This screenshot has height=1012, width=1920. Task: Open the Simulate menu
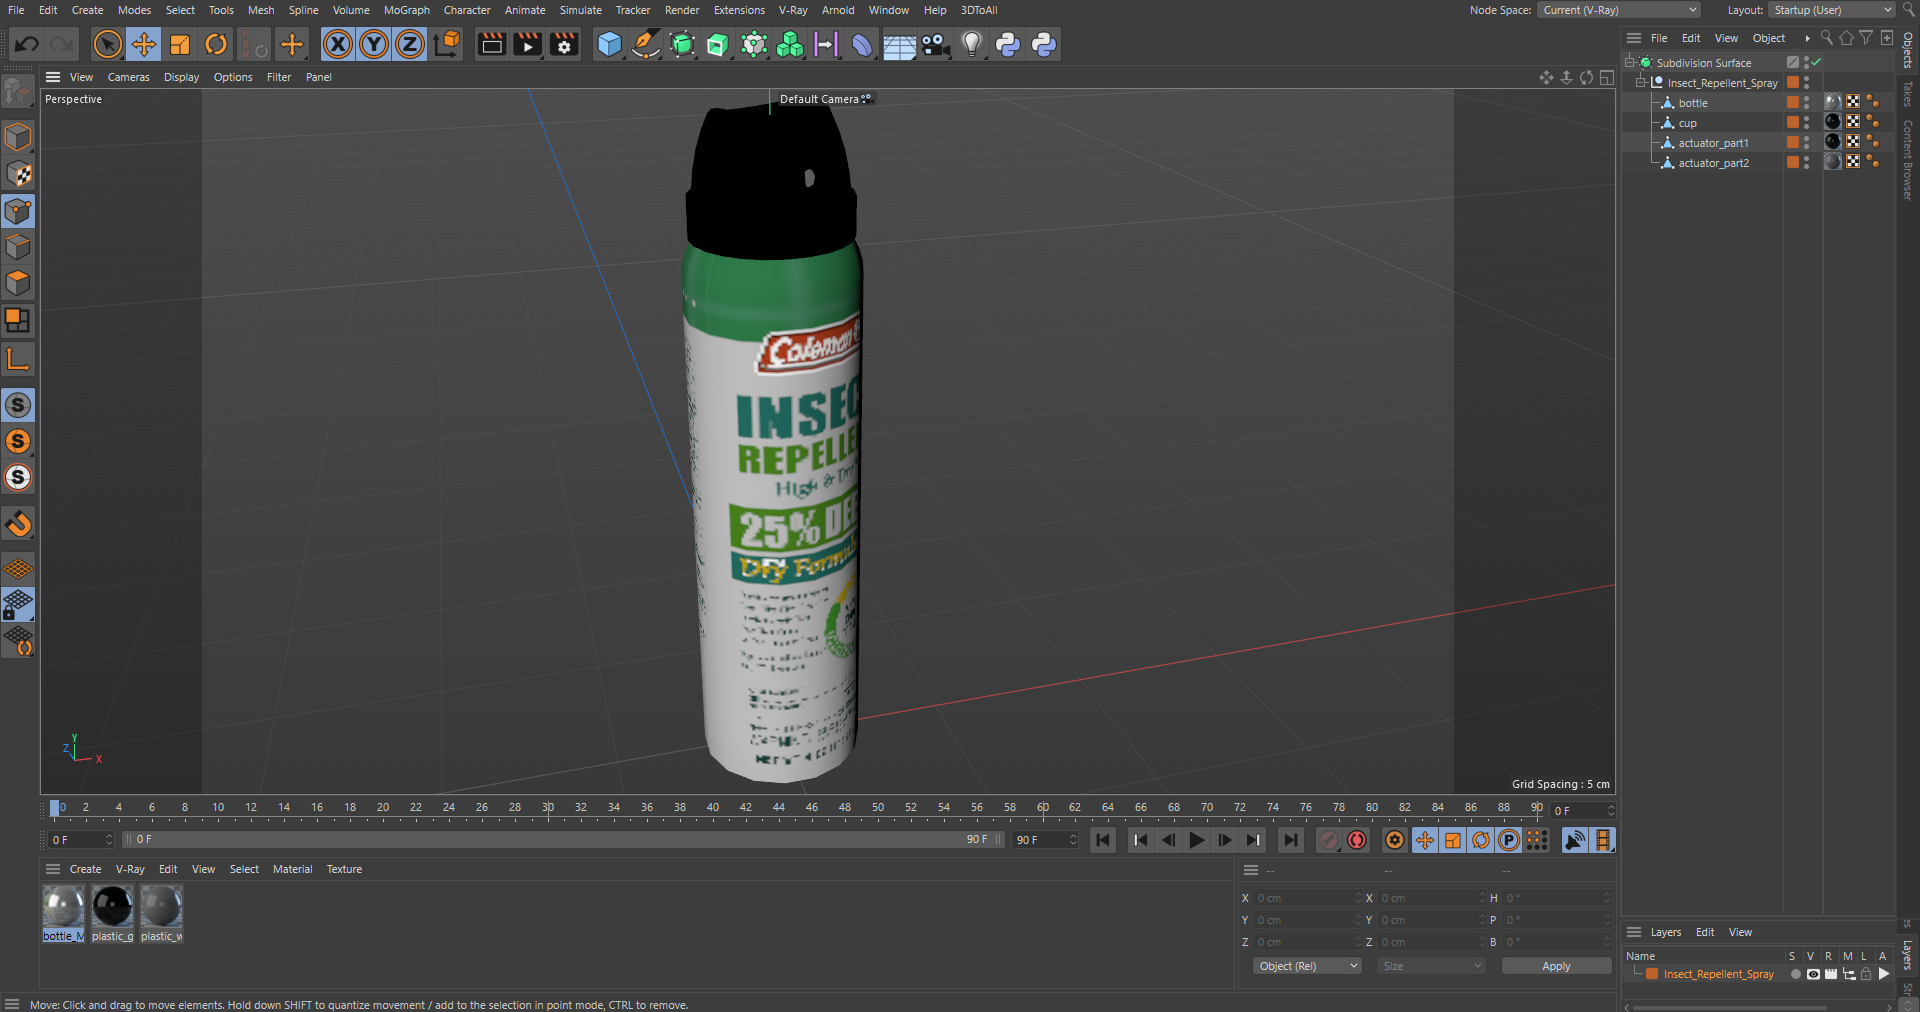point(580,10)
